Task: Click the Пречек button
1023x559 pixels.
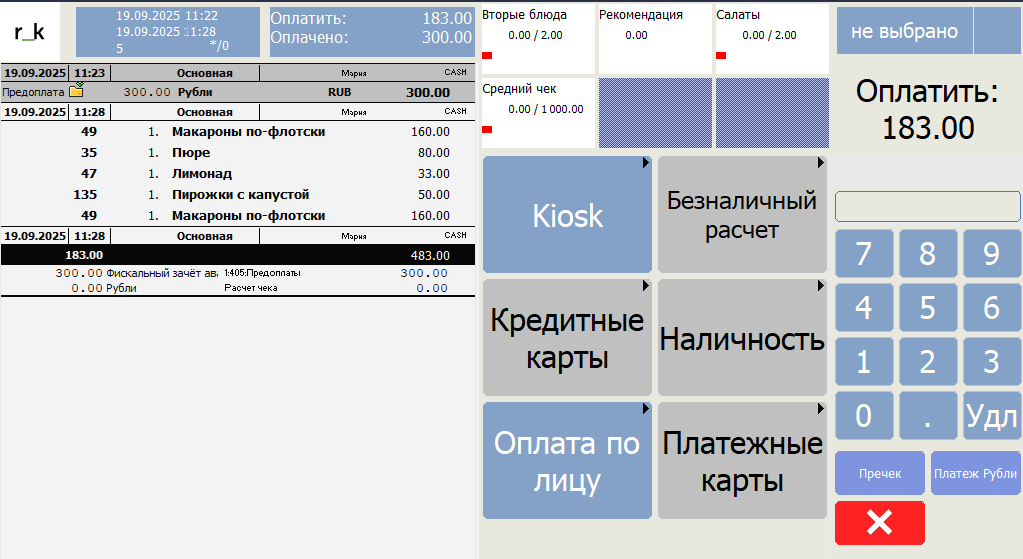Action: click(880, 473)
